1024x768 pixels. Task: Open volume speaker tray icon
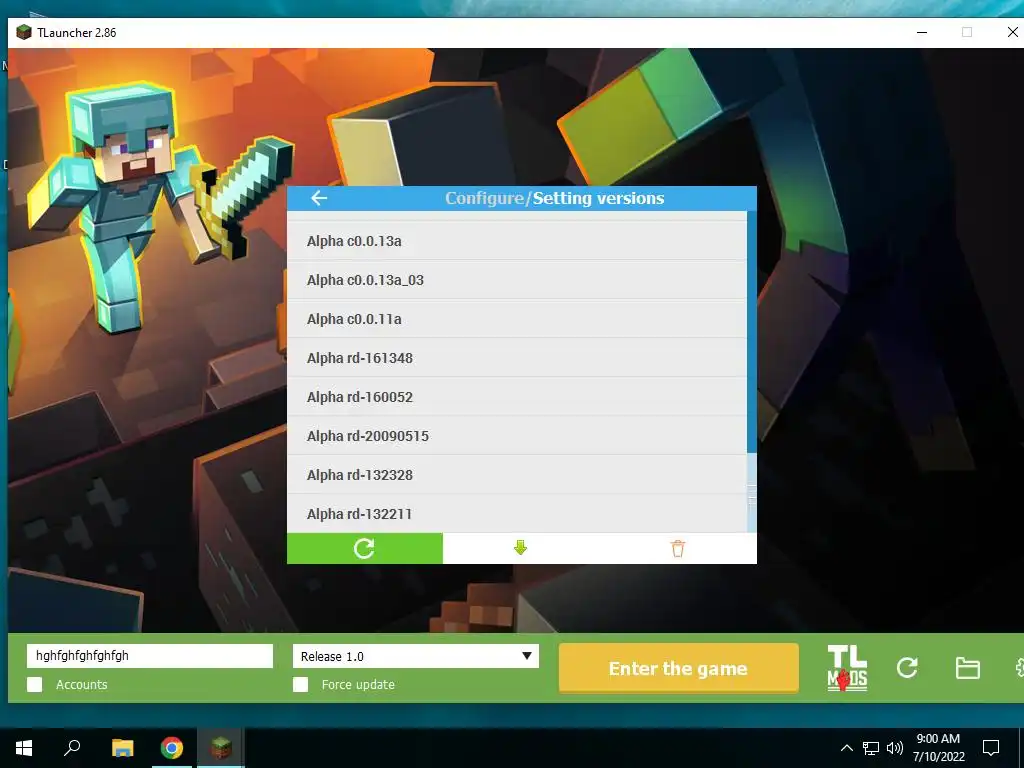click(x=895, y=748)
